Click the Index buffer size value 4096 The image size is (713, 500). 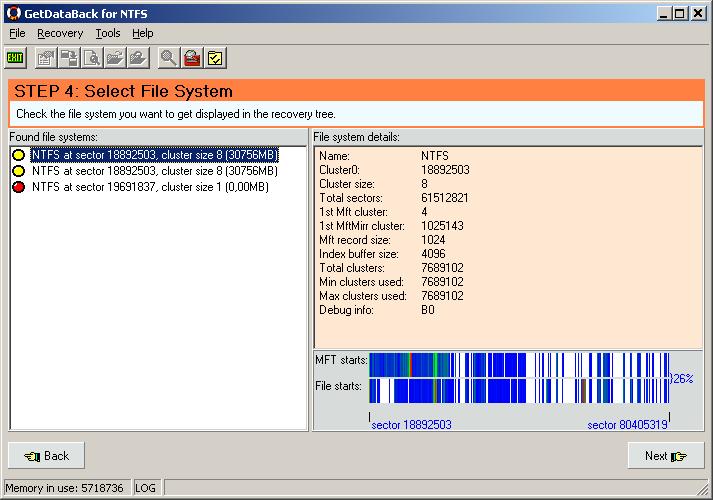[x=433, y=254]
